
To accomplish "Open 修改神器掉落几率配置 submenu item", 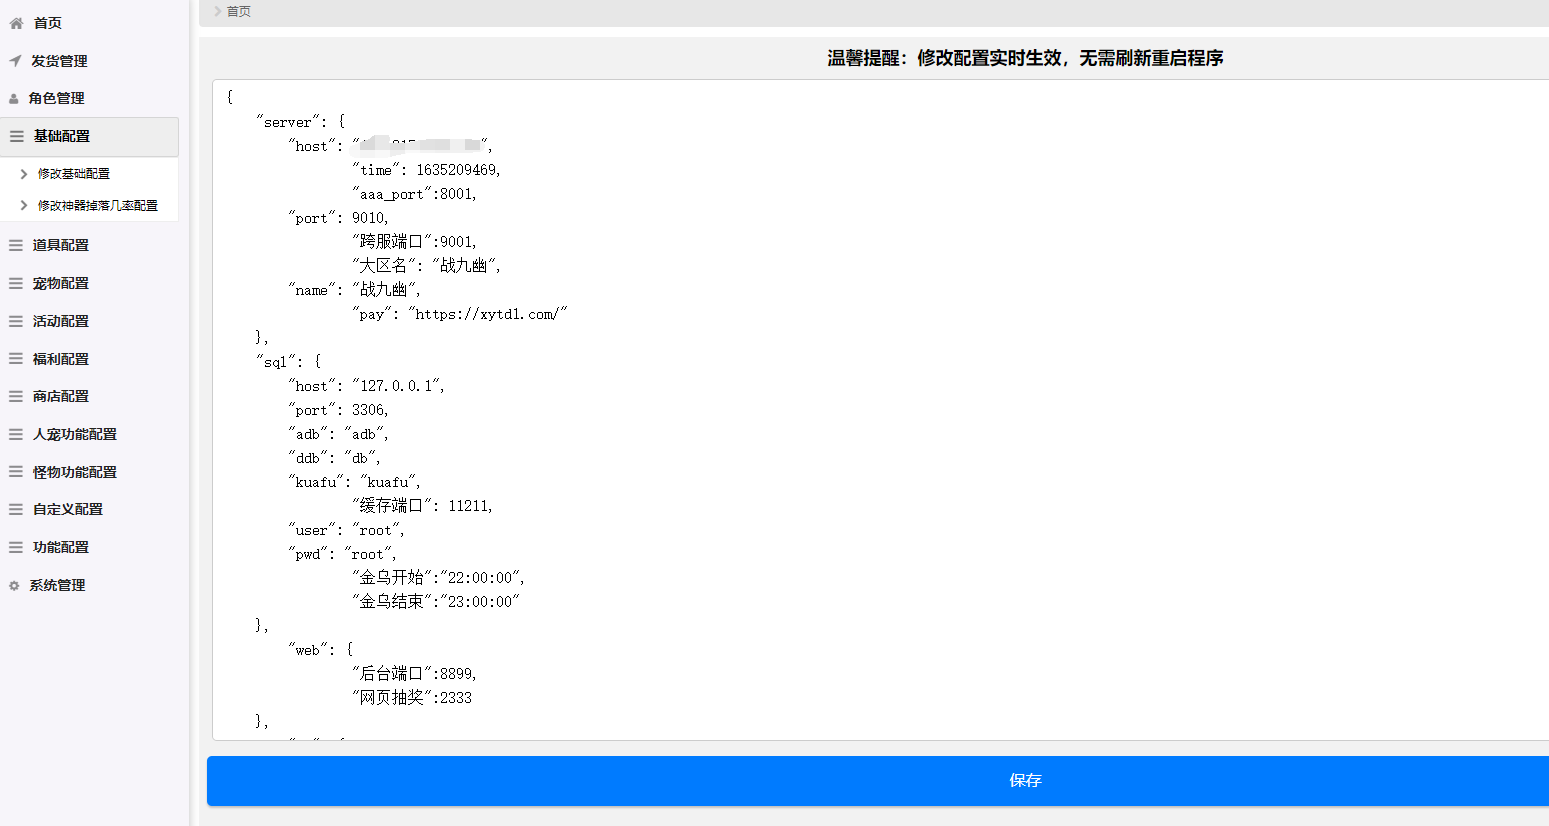I will [98, 206].
